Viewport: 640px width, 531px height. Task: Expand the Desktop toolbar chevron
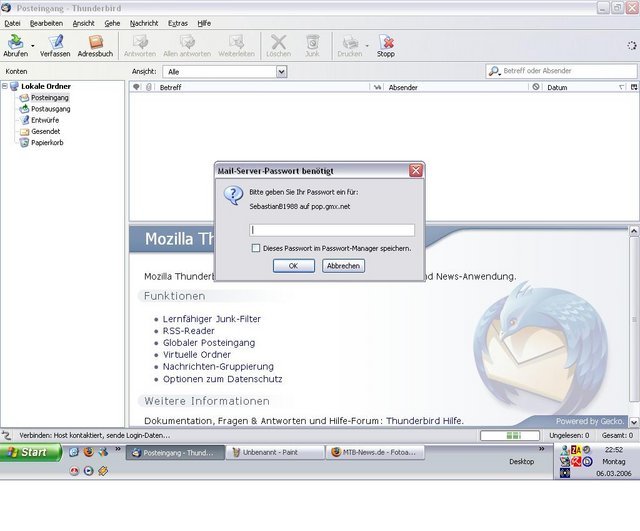[541, 449]
